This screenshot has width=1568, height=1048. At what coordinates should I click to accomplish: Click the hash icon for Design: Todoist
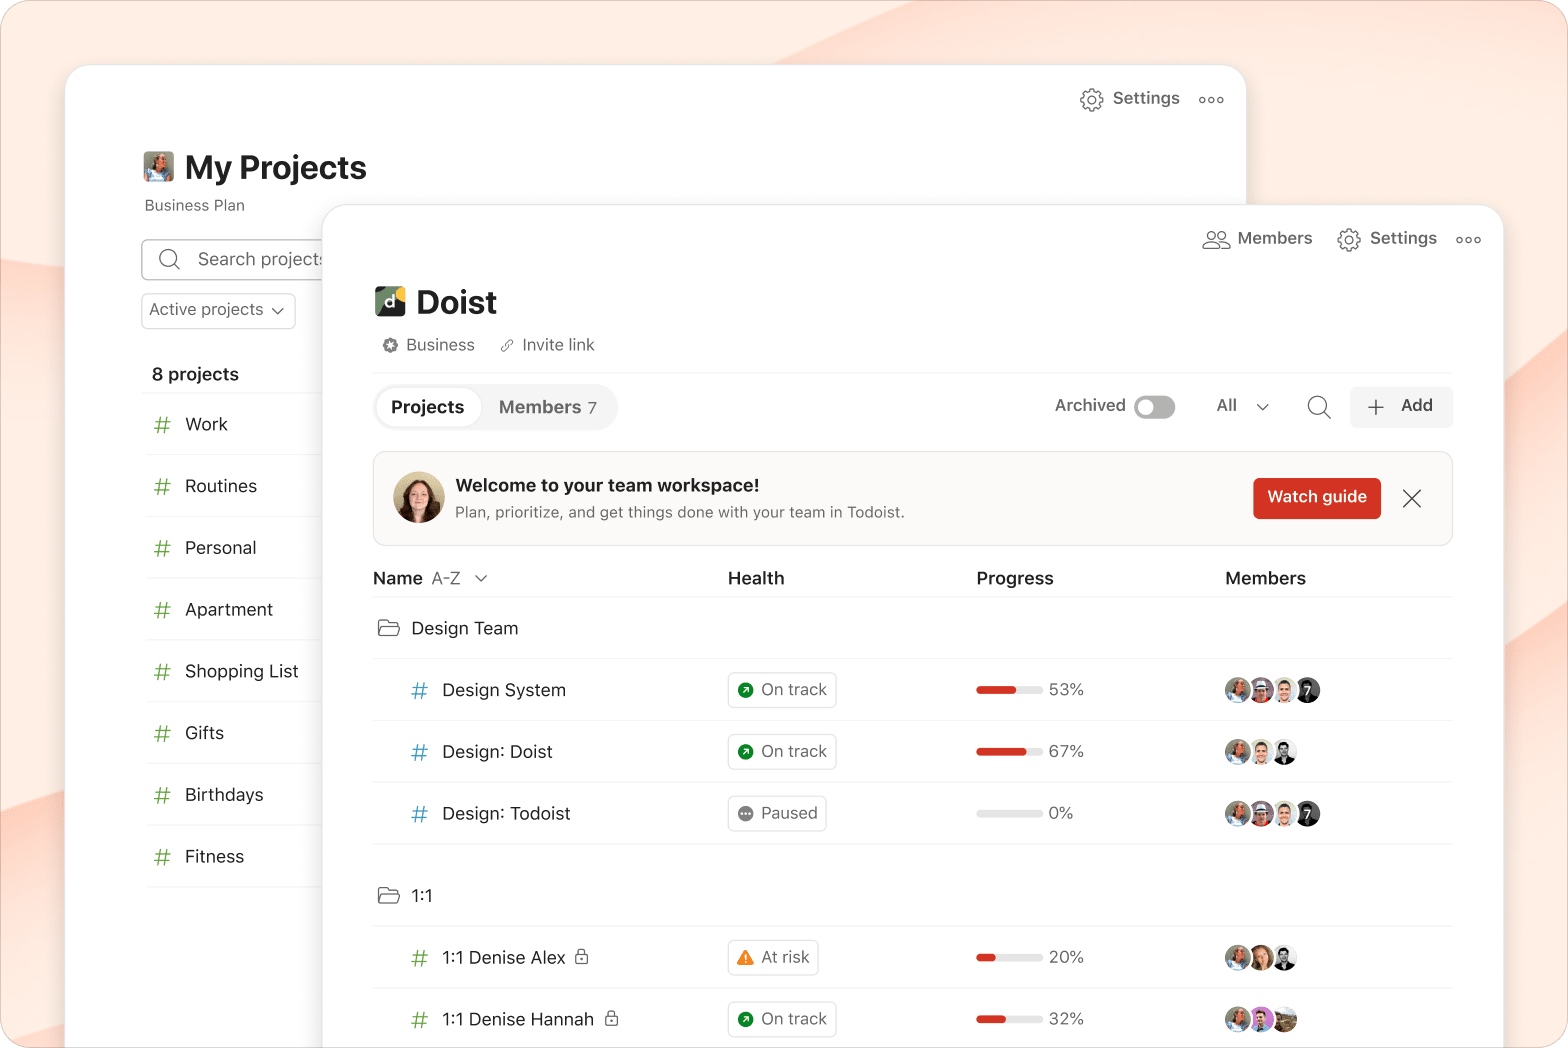[420, 814]
